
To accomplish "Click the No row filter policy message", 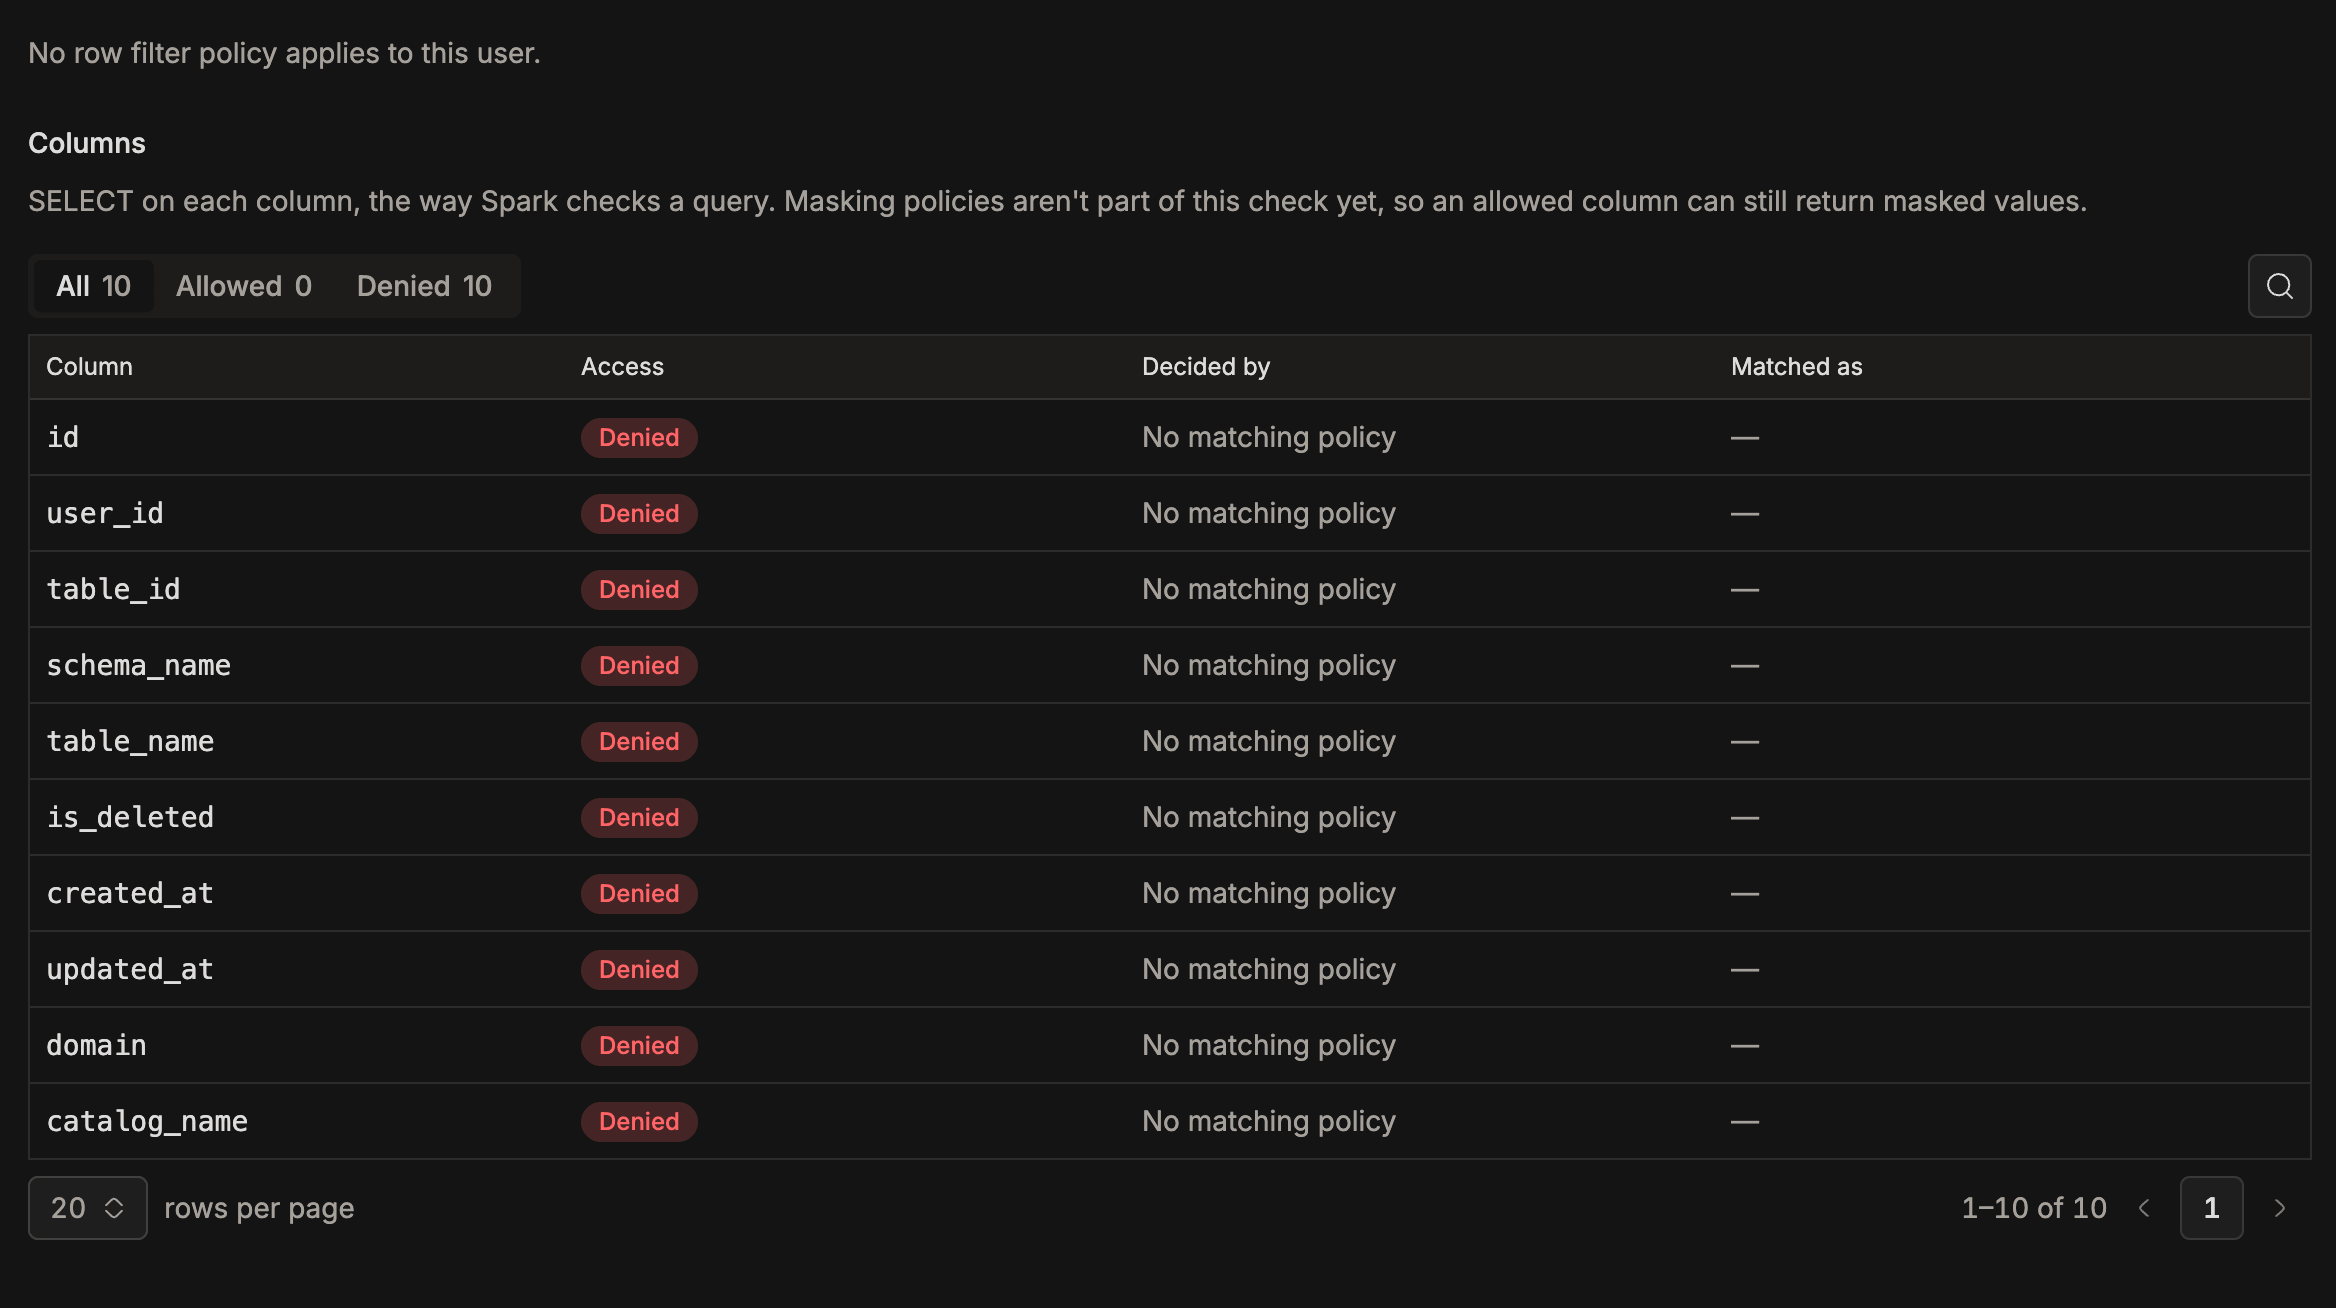I will (284, 53).
